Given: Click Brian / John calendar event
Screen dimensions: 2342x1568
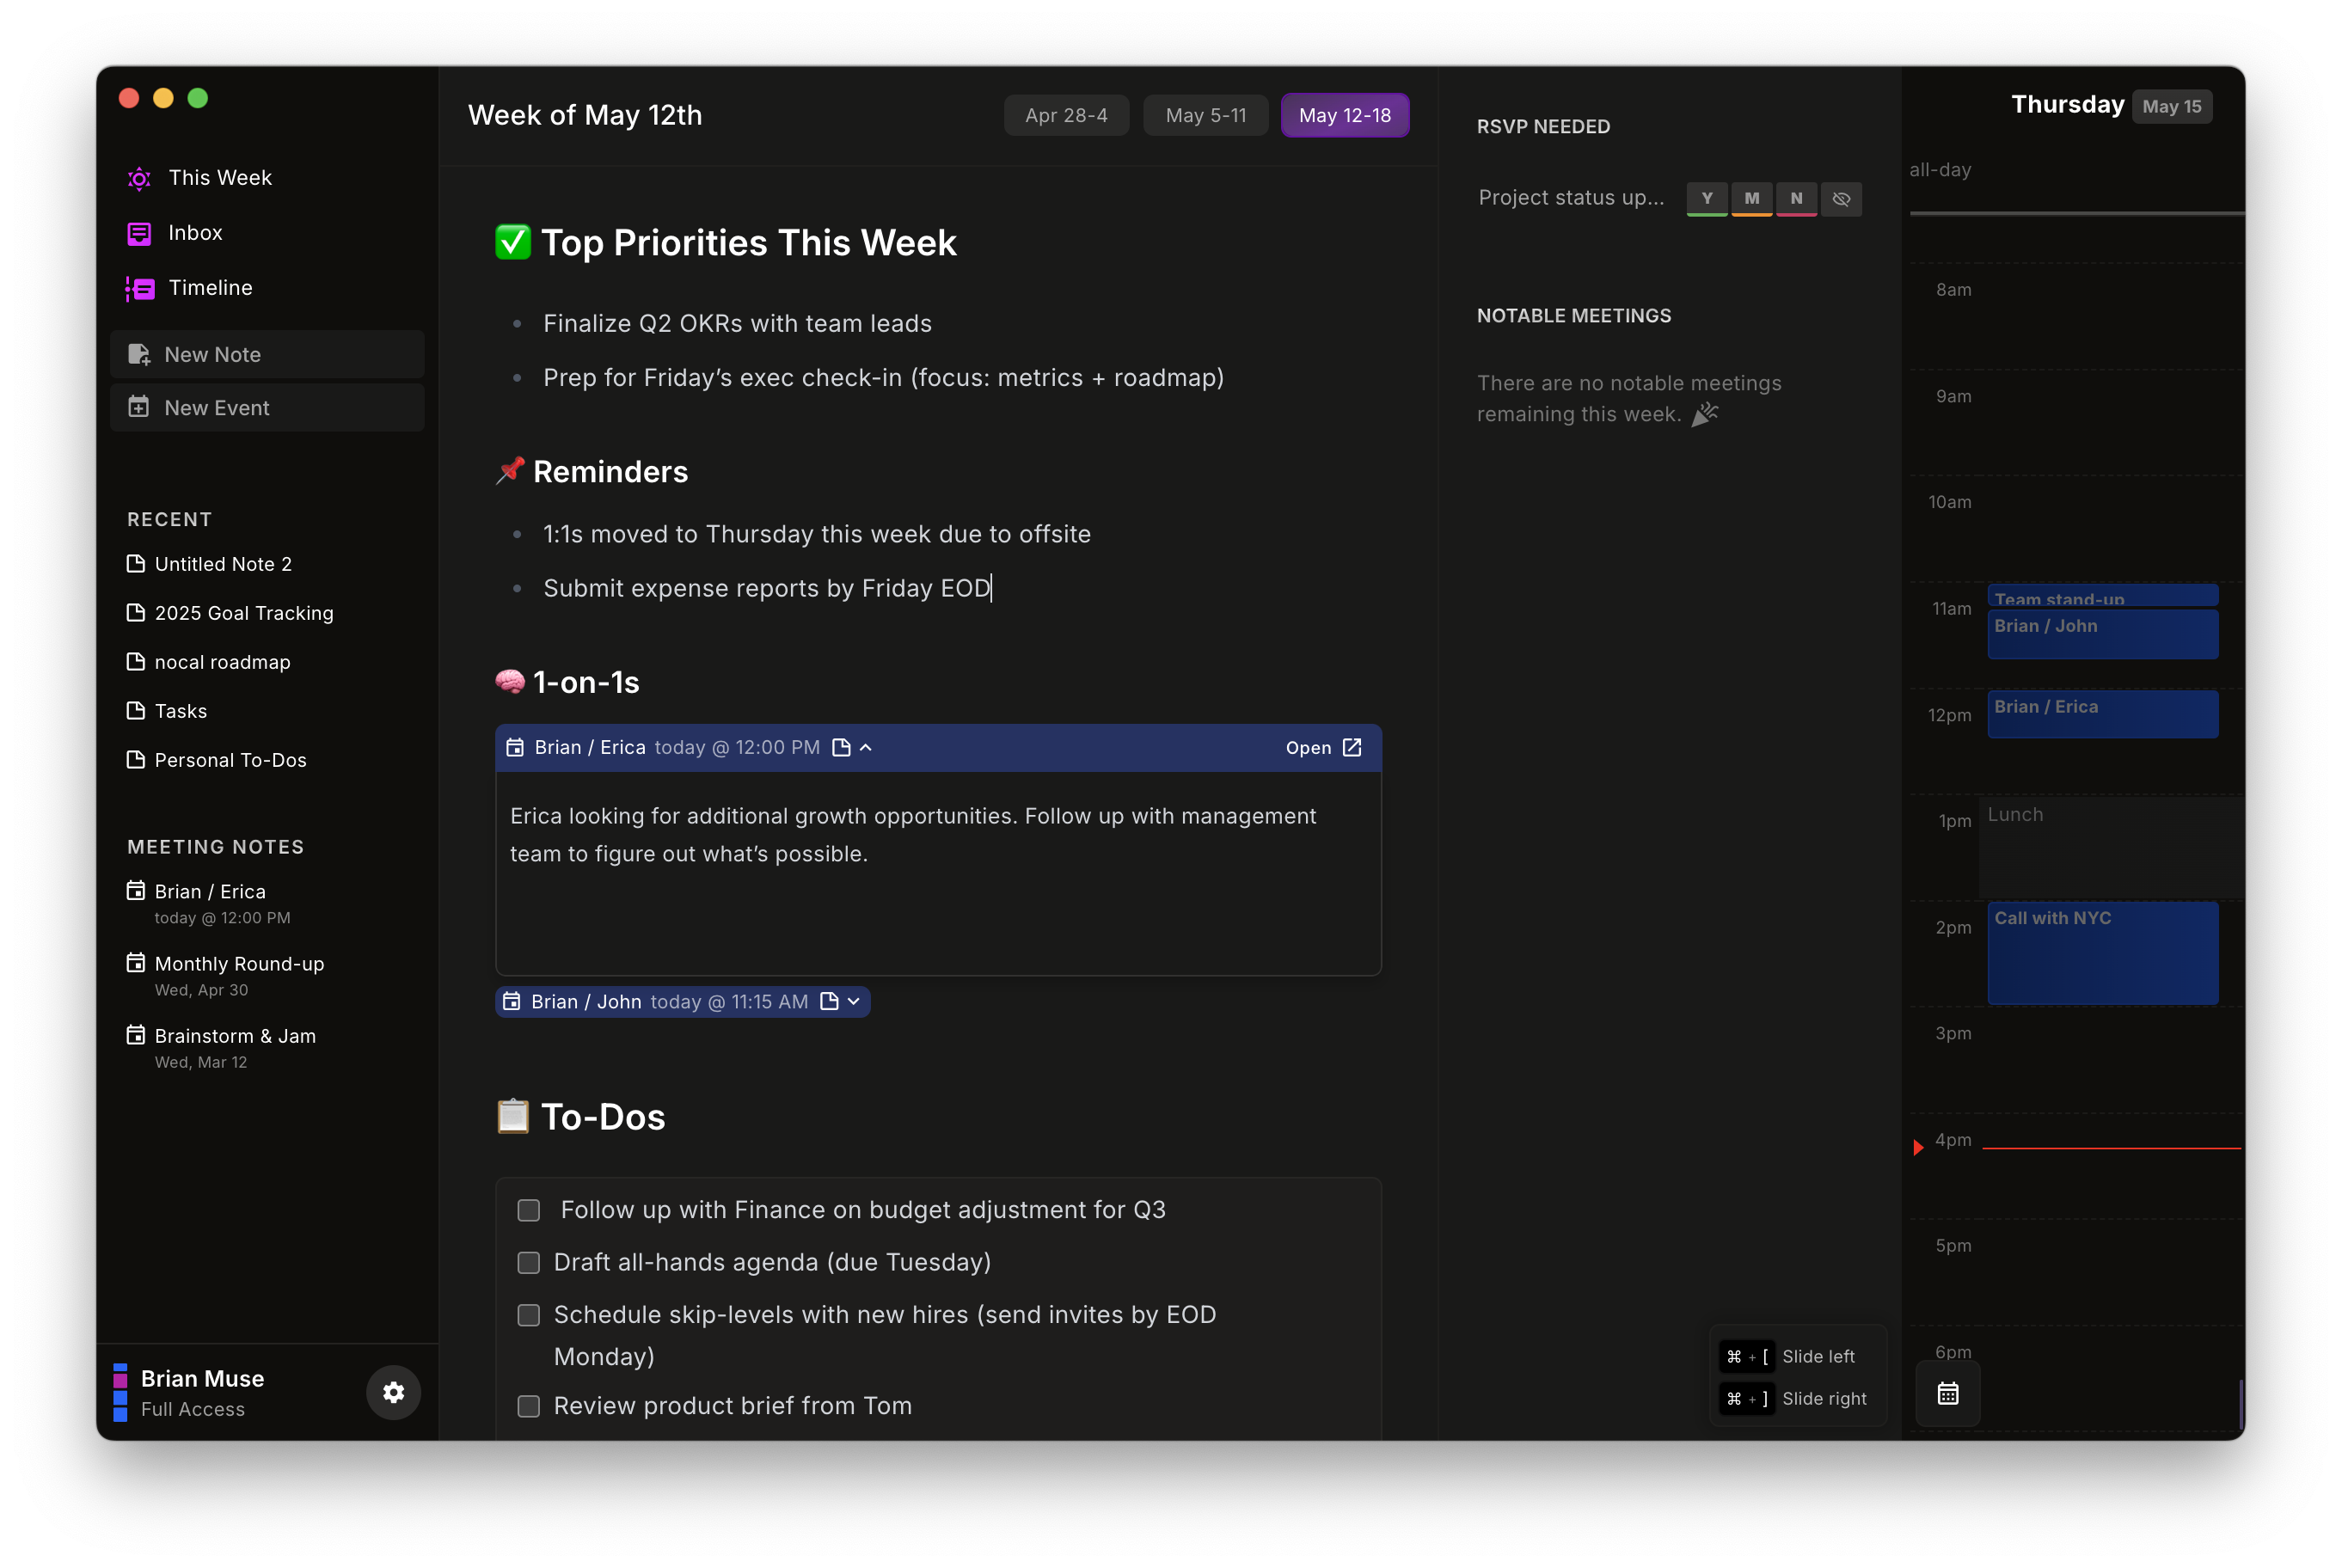Looking at the screenshot, I should click(x=2102, y=634).
